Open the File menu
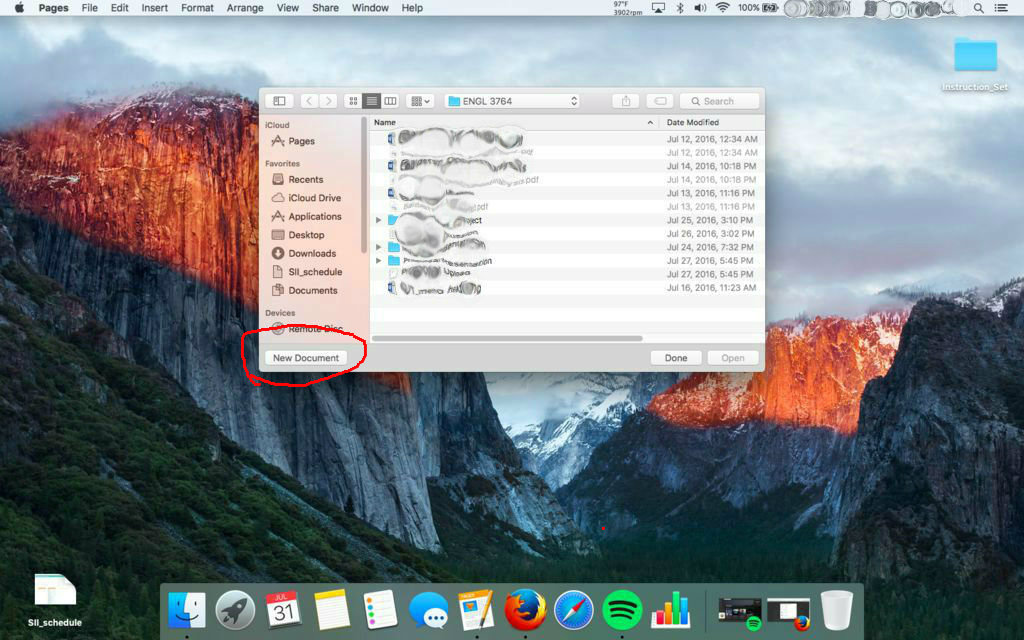The width and height of the screenshot is (1024, 640). point(89,8)
